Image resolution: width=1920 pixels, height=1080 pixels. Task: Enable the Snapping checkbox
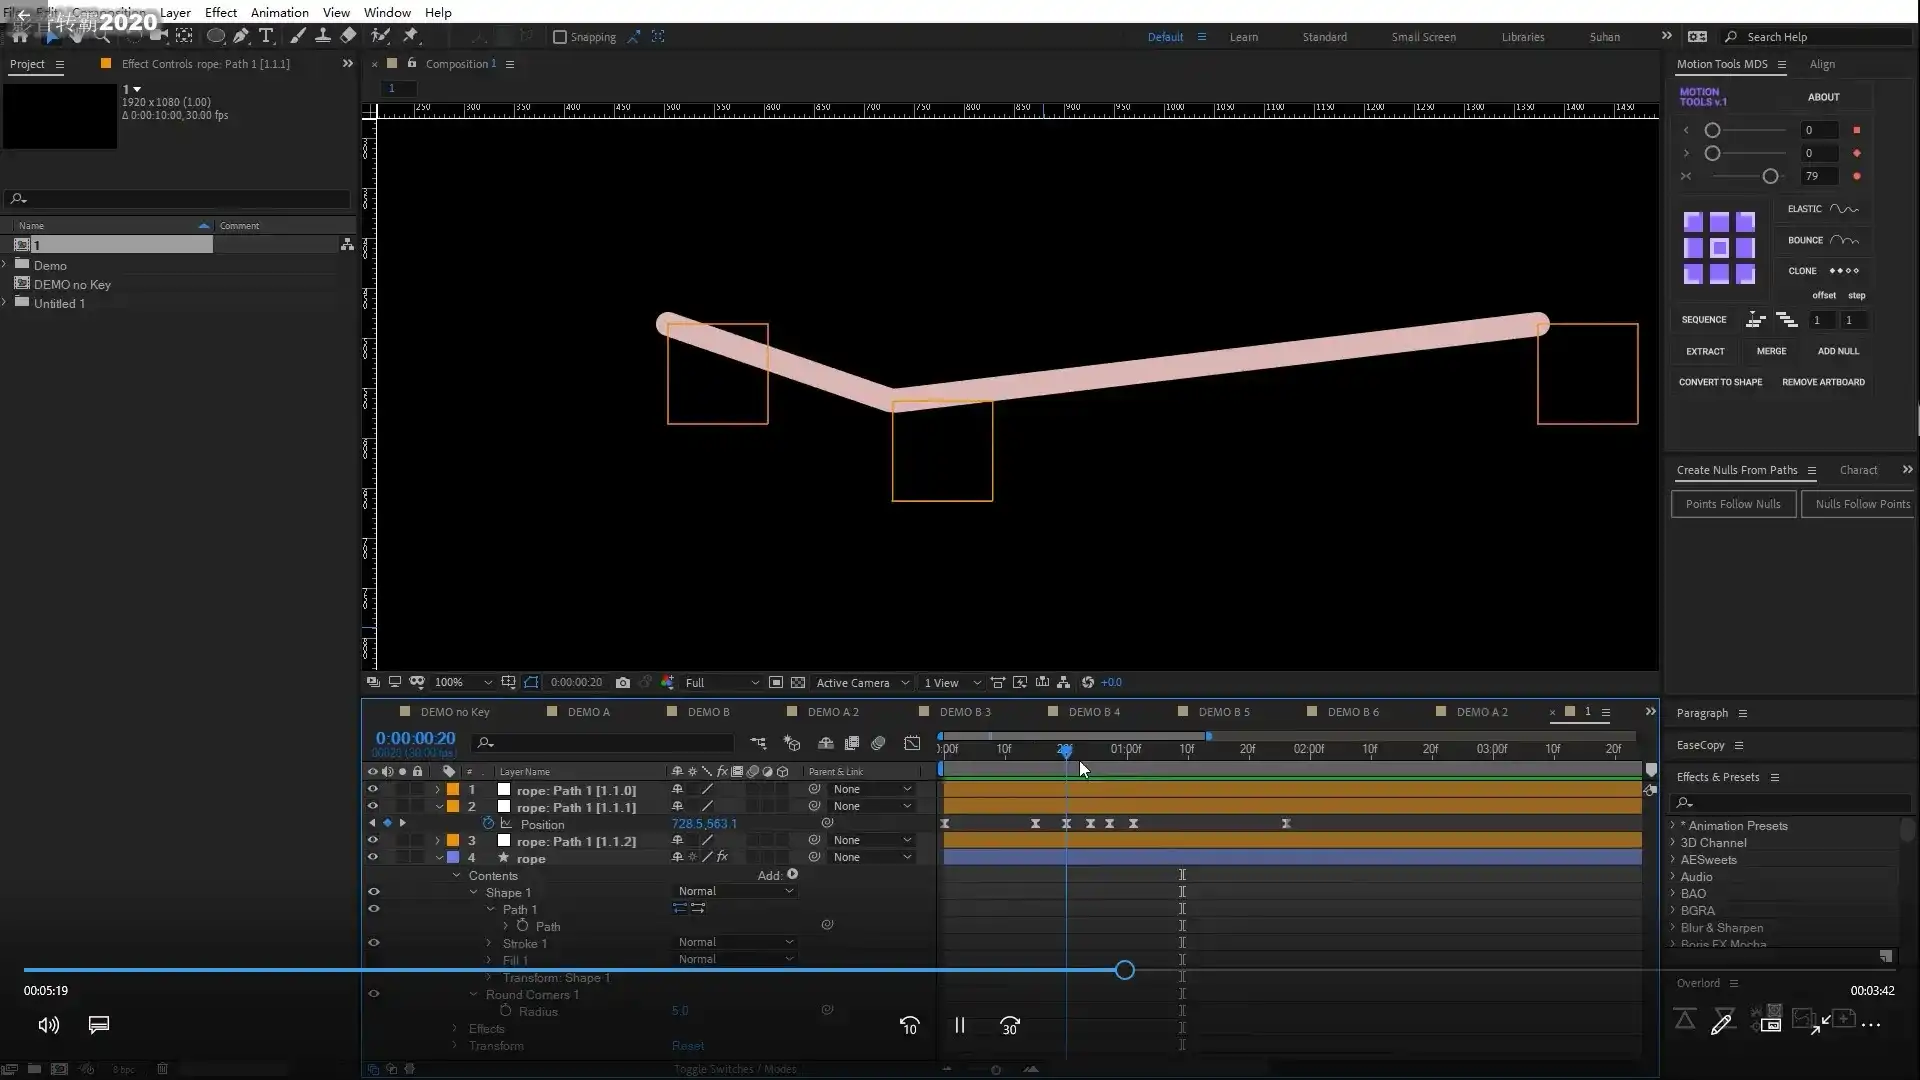coord(560,37)
